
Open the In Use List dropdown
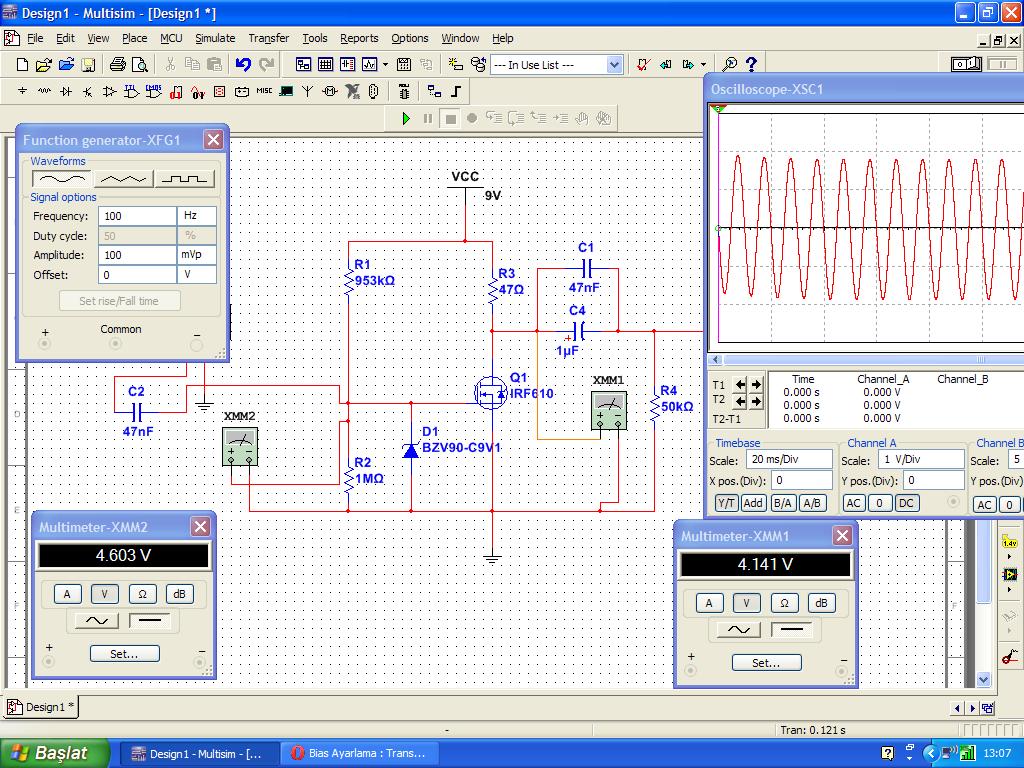point(614,65)
